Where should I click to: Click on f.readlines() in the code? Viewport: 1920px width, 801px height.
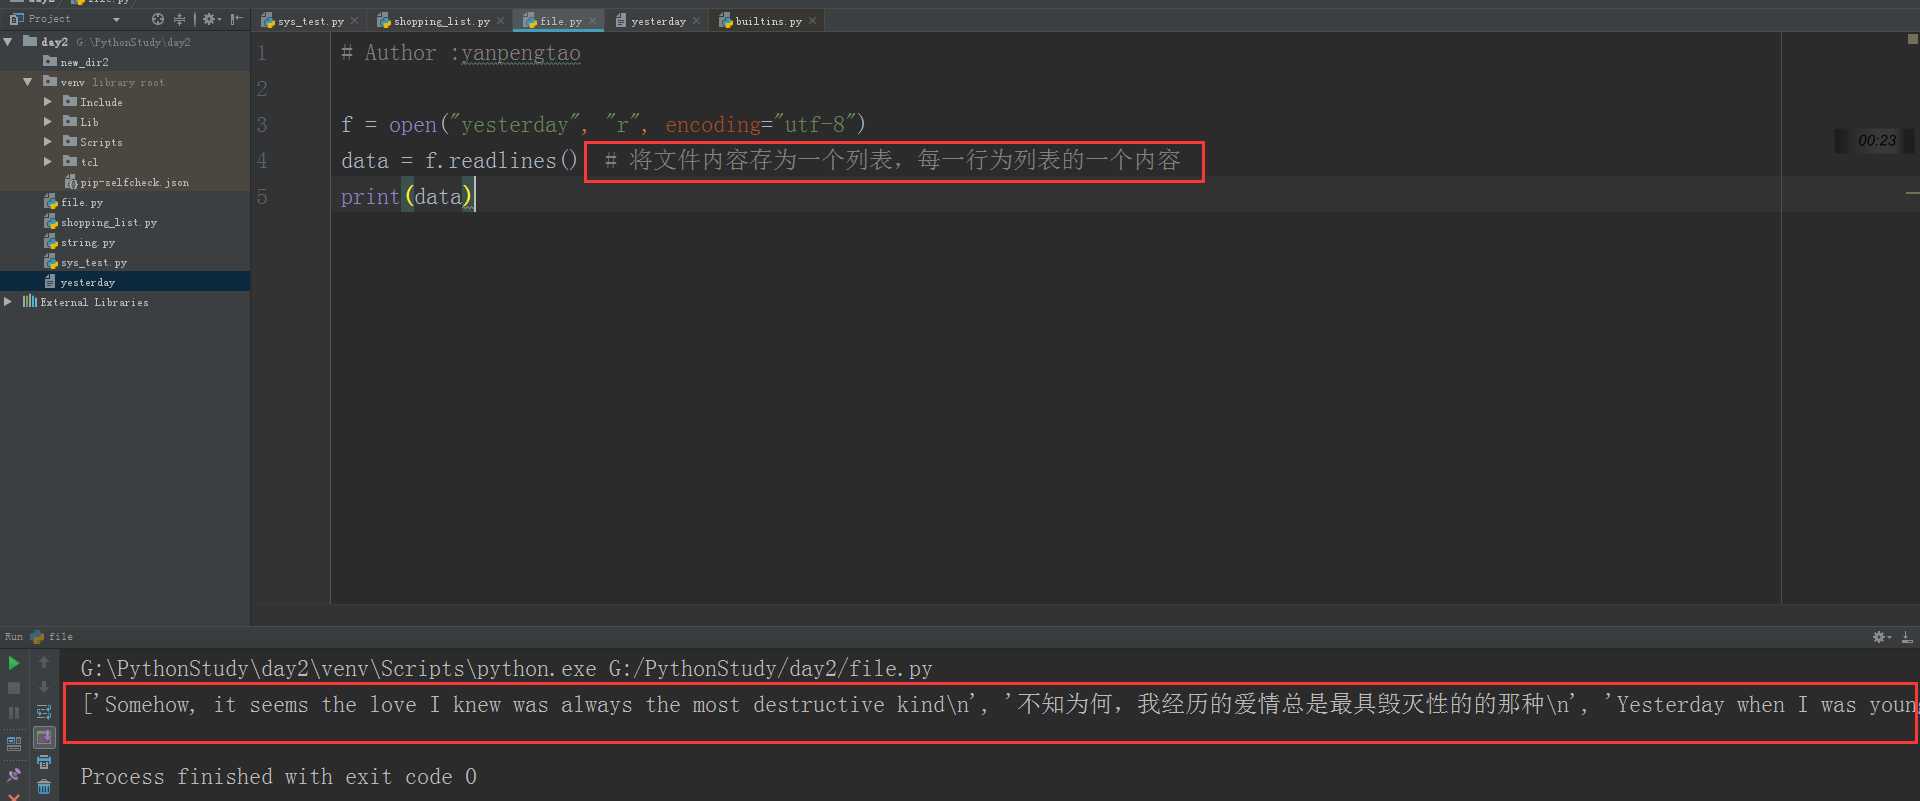(x=501, y=161)
